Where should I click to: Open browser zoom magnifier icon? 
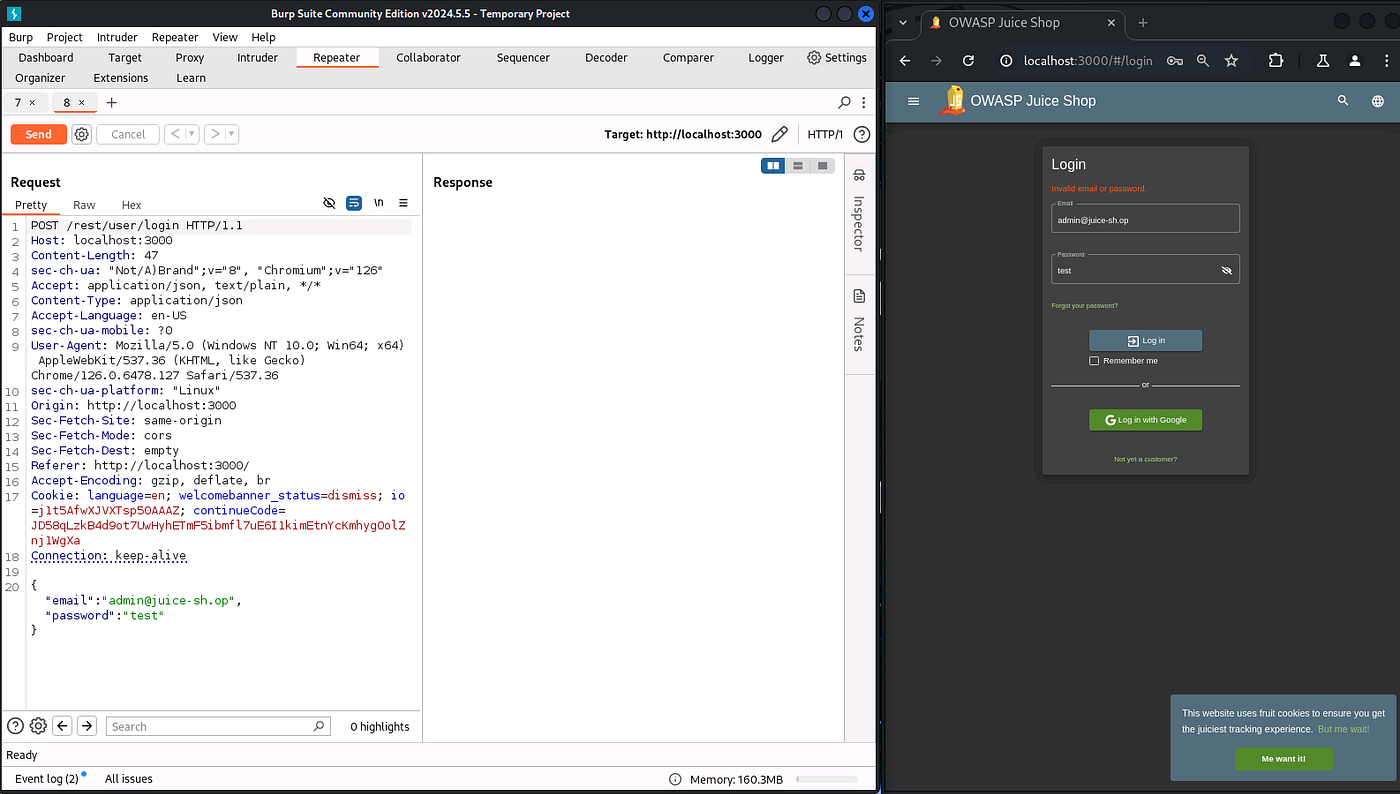(1203, 61)
